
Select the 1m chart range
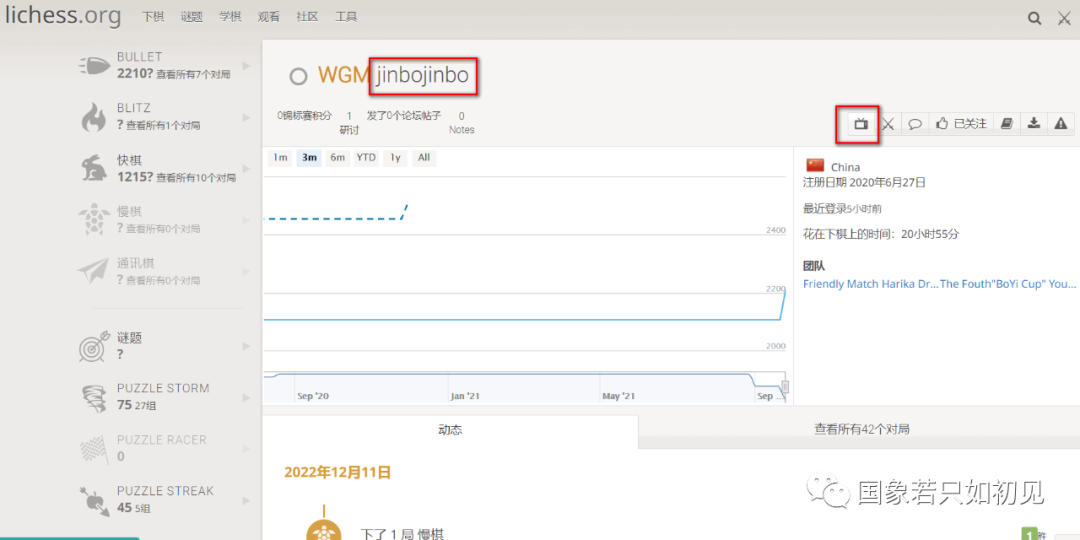(280, 158)
